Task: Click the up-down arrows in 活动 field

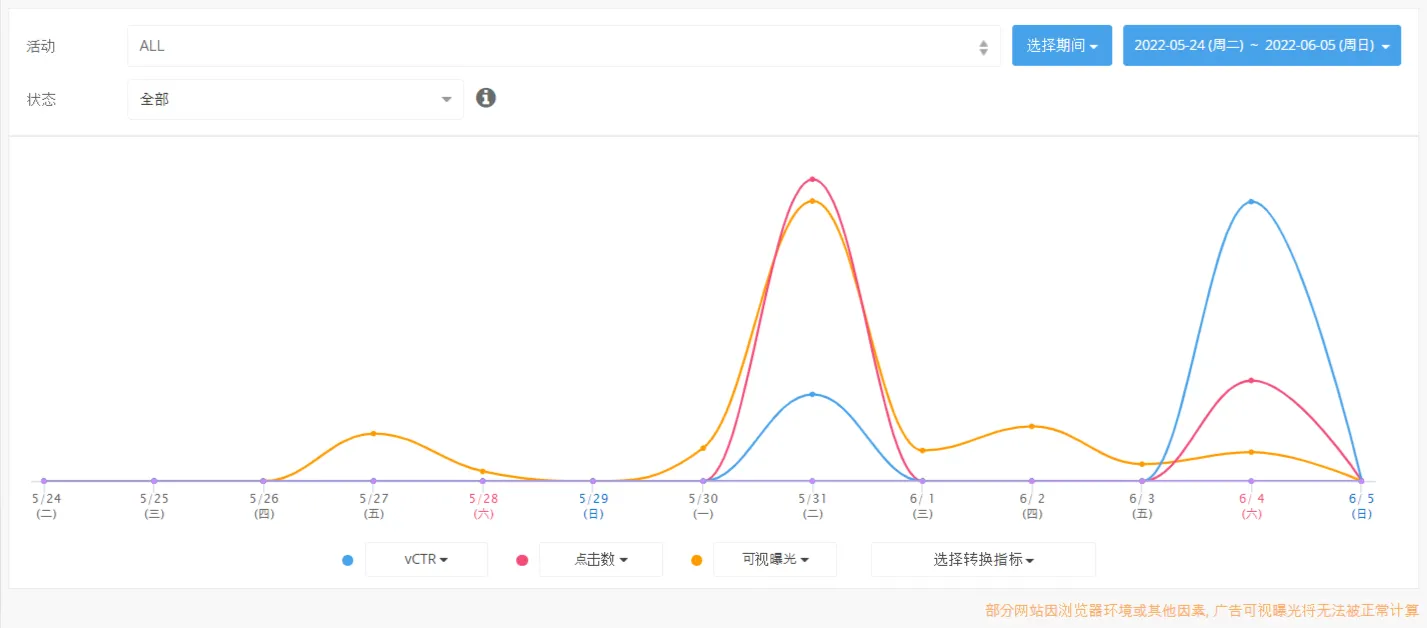Action: pos(983,47)
